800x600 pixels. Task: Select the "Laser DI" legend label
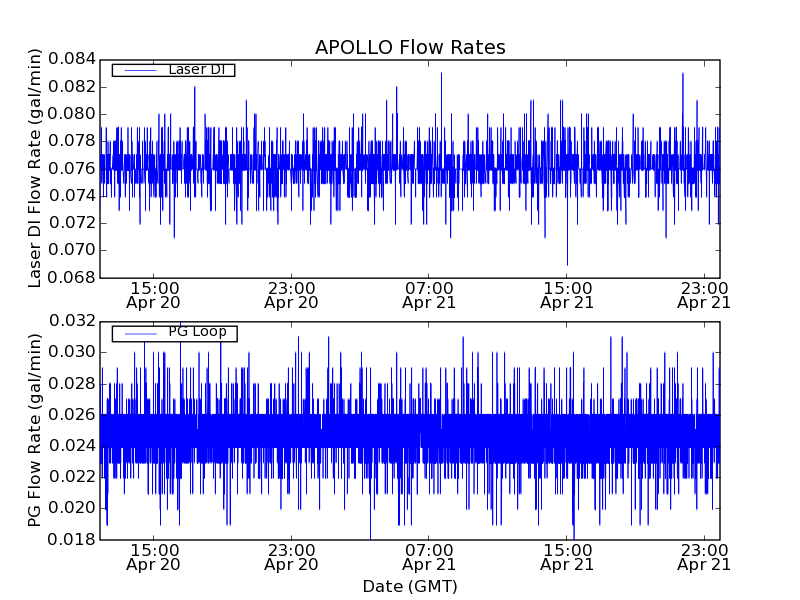pos(196,69)
